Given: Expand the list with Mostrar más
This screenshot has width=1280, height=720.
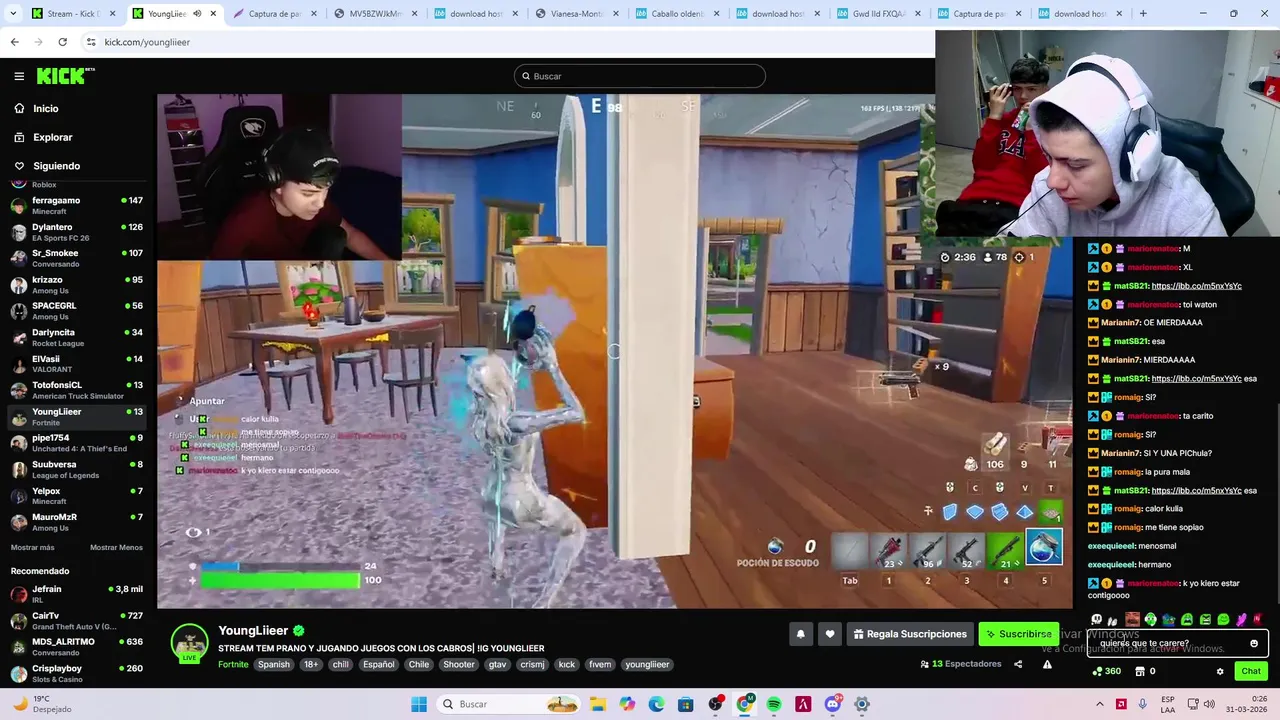Looking at the screenshot, I should coord(33,547).
